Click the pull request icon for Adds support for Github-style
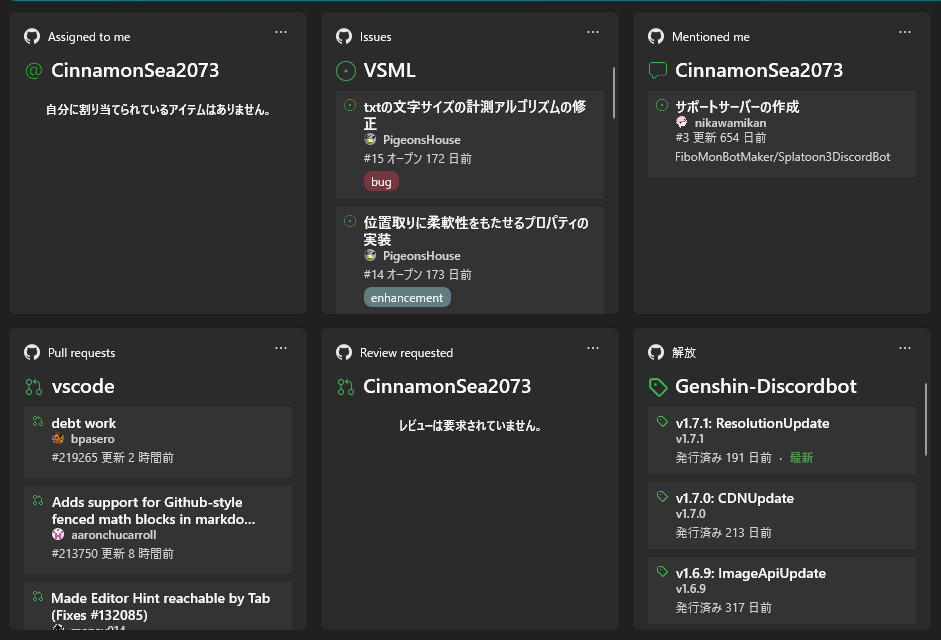941x640 pixels. click(38, 500)
